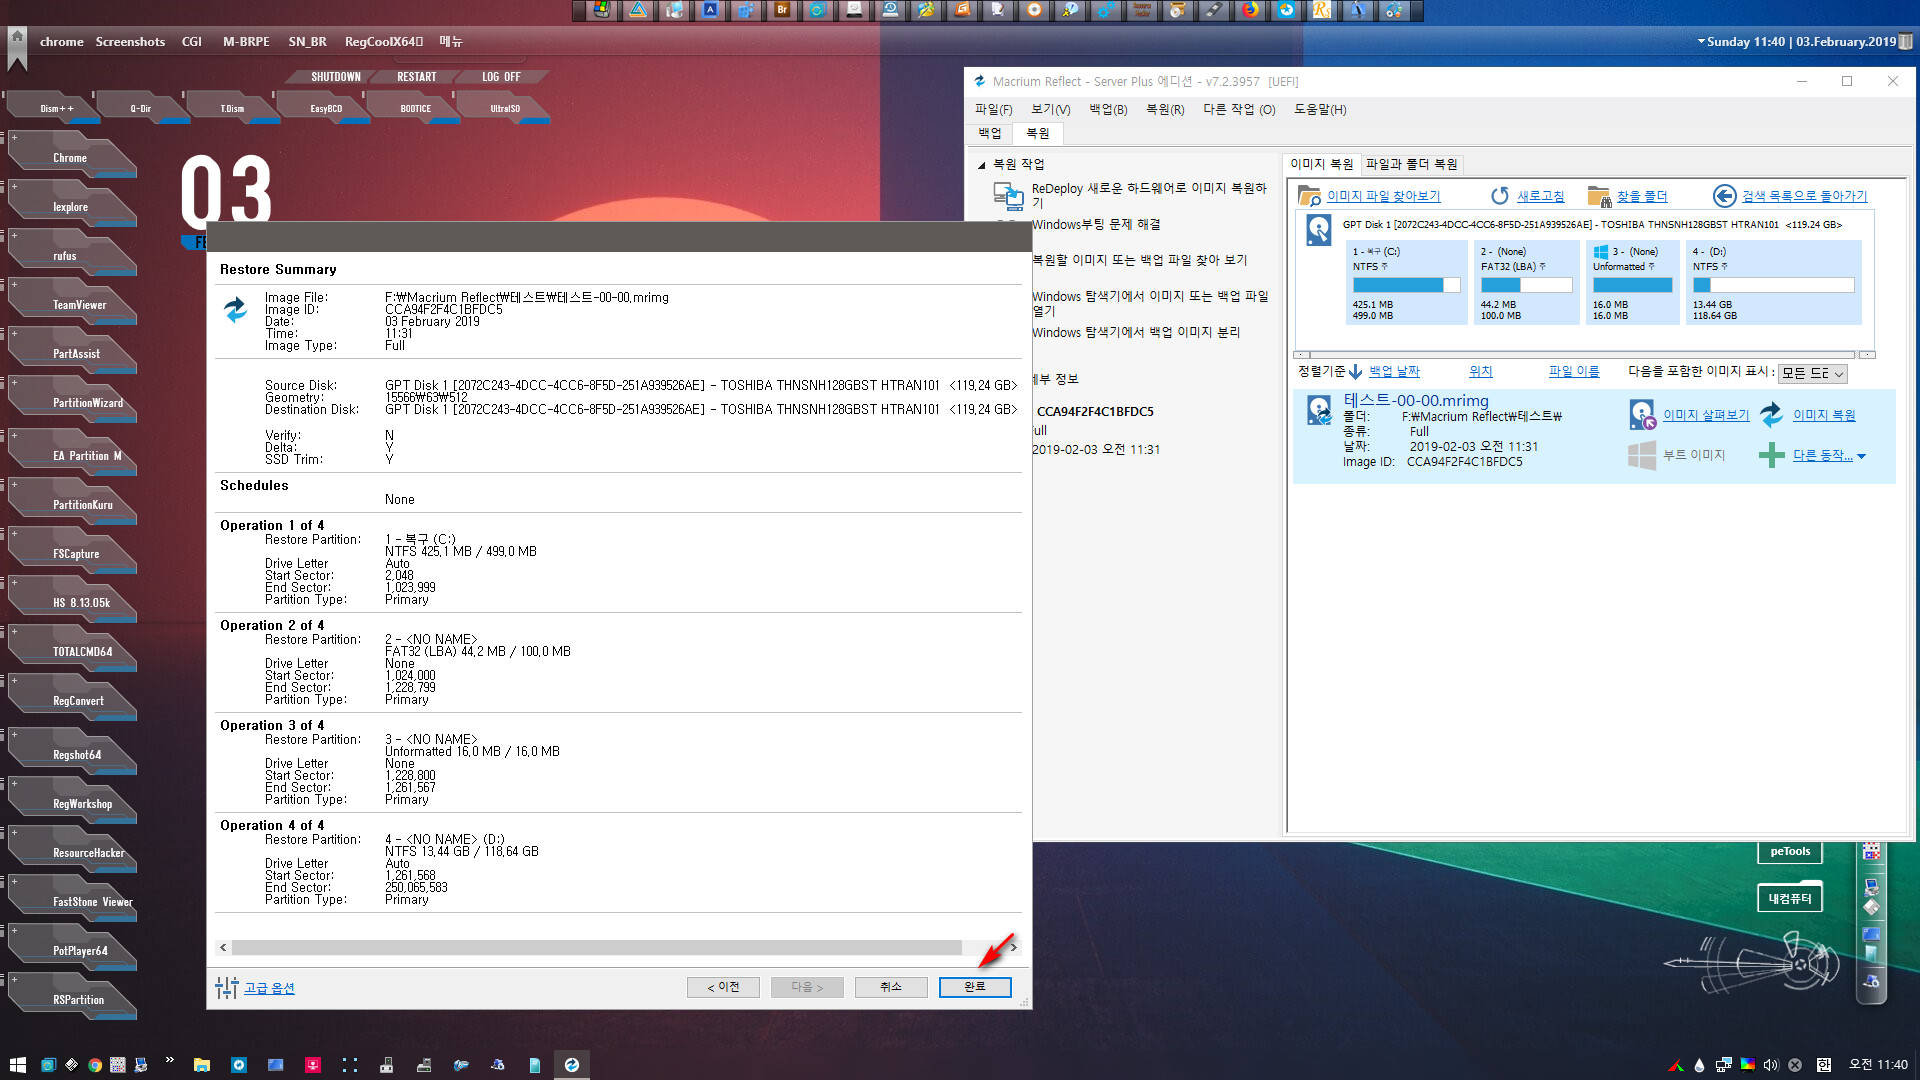Open the 도움말(H) help menu

click(x=1320, y=109)
